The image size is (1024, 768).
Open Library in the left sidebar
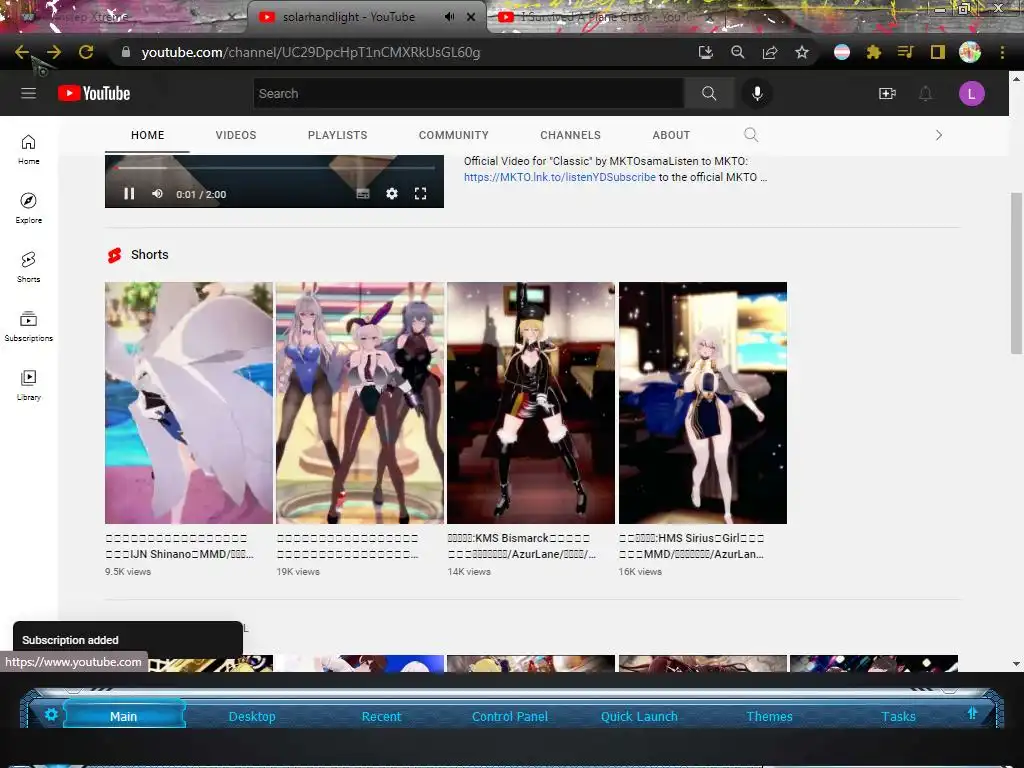[28, 385]
